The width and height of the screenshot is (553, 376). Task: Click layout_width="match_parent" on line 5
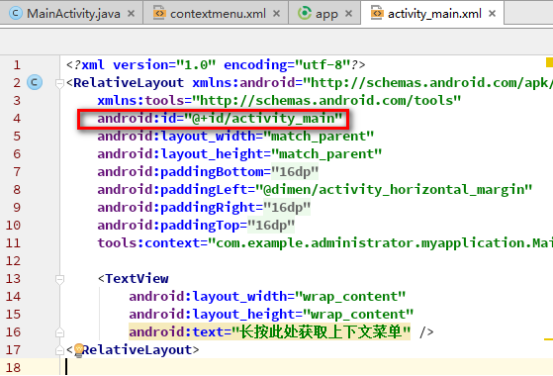pyautogui.click(x=267, y=137)
